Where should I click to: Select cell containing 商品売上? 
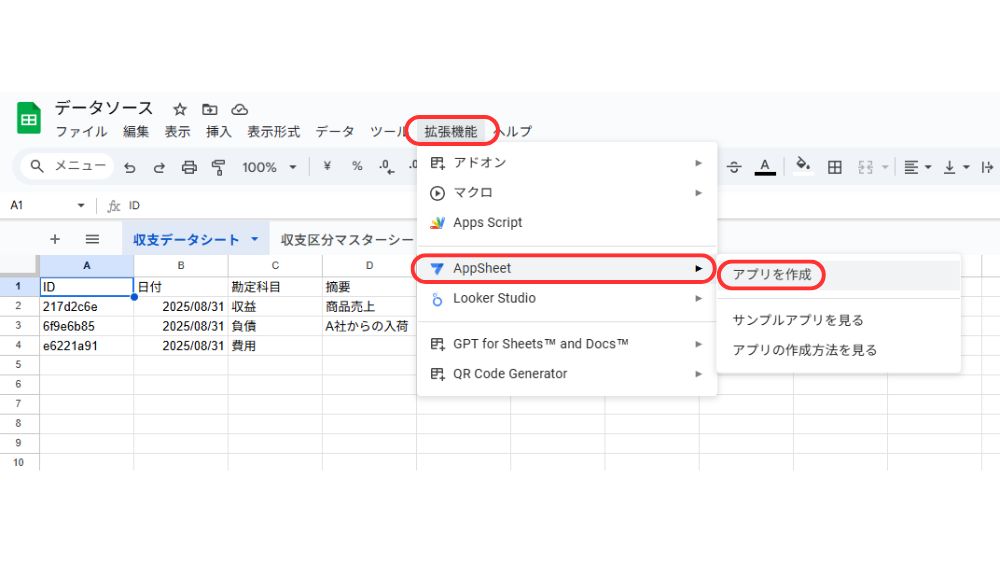pyautogui.click(x=350, y=306)
